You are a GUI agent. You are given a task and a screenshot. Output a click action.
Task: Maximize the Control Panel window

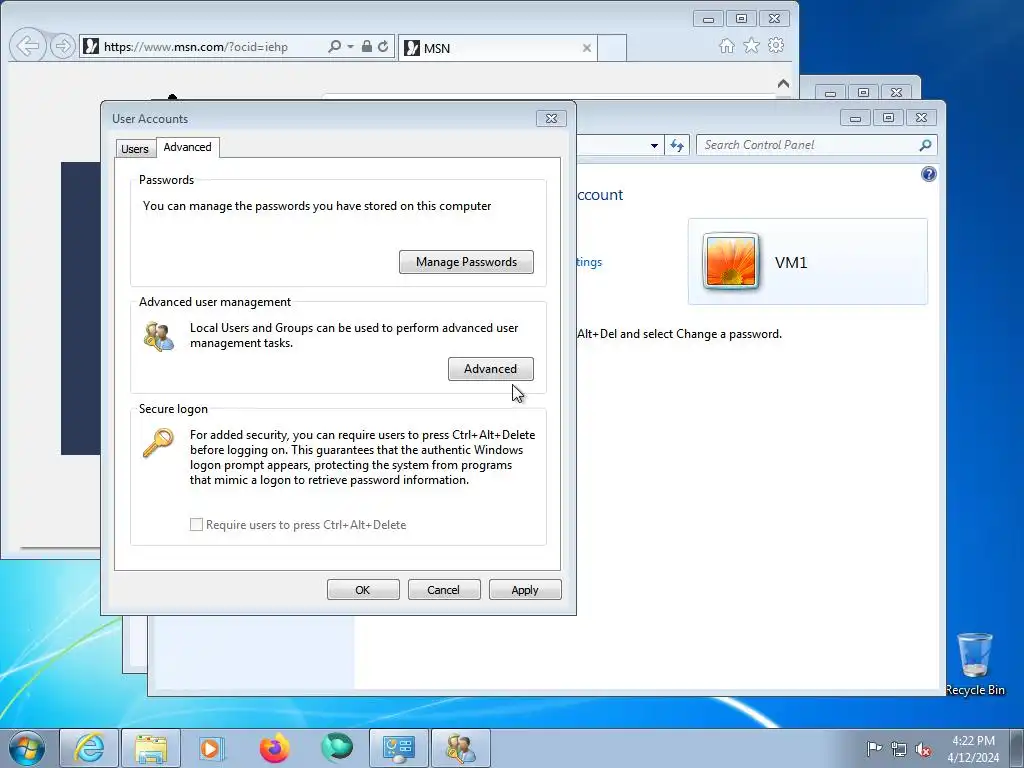(x=888, y=118)
